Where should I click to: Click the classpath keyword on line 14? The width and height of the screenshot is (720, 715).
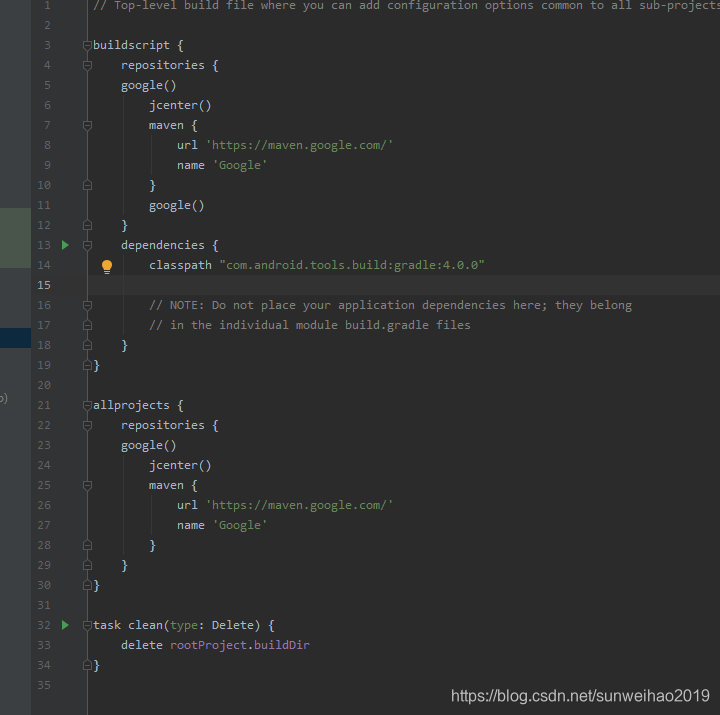(x=180, y=265)
